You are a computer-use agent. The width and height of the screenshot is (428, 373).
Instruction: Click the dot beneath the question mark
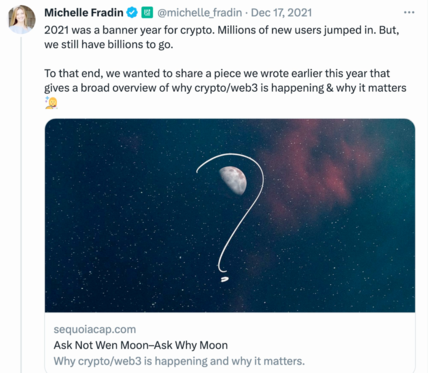point(224,279)
